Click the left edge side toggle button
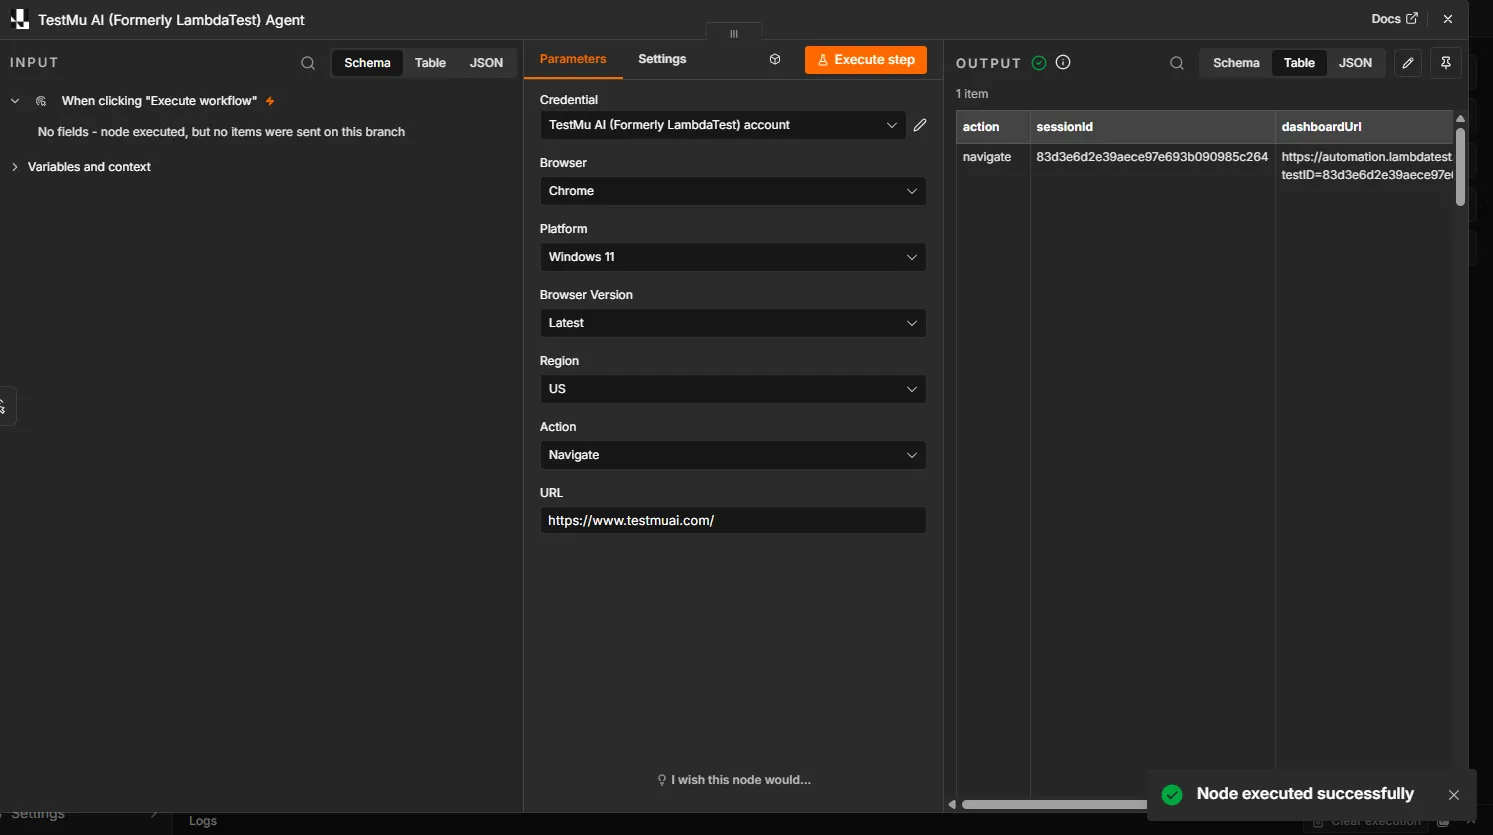The image size is (1493, 835). tap(6, 406)
